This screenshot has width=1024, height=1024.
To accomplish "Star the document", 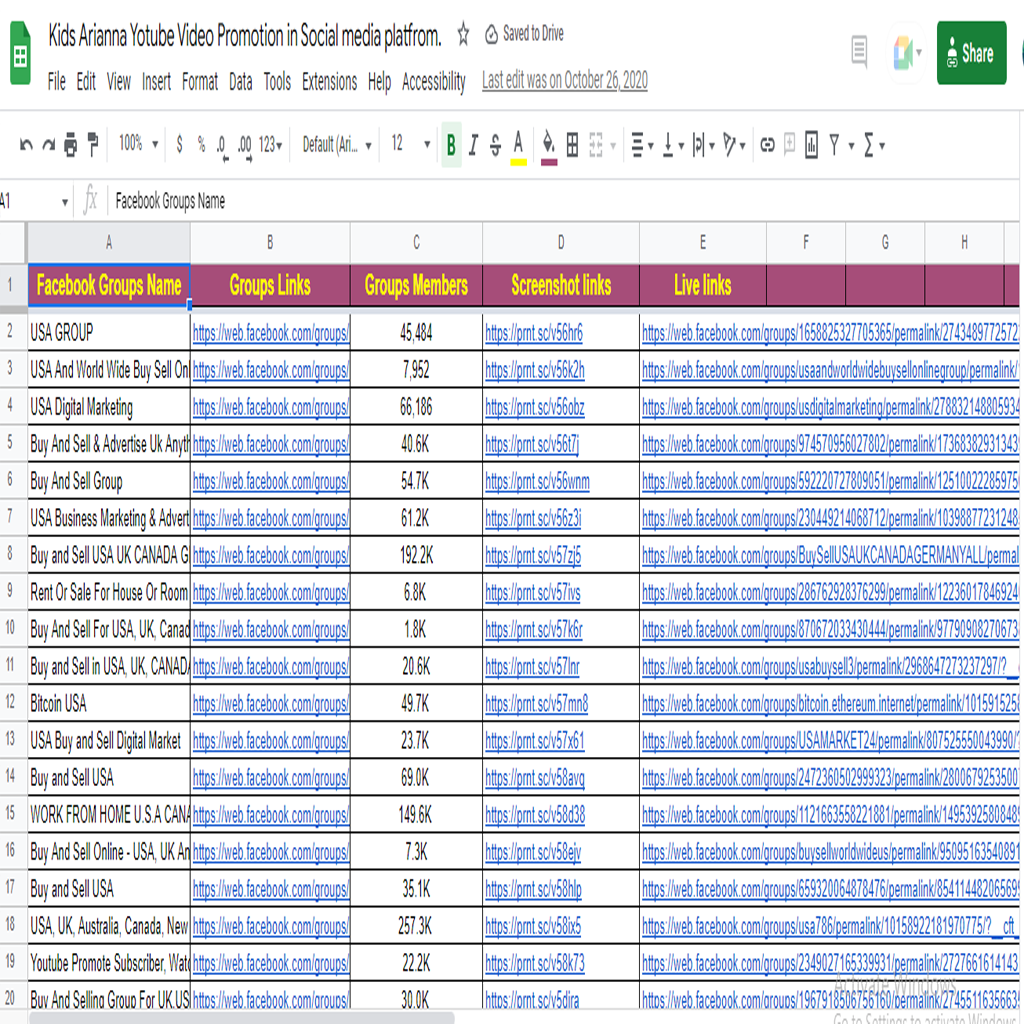I will click(464, 34).
